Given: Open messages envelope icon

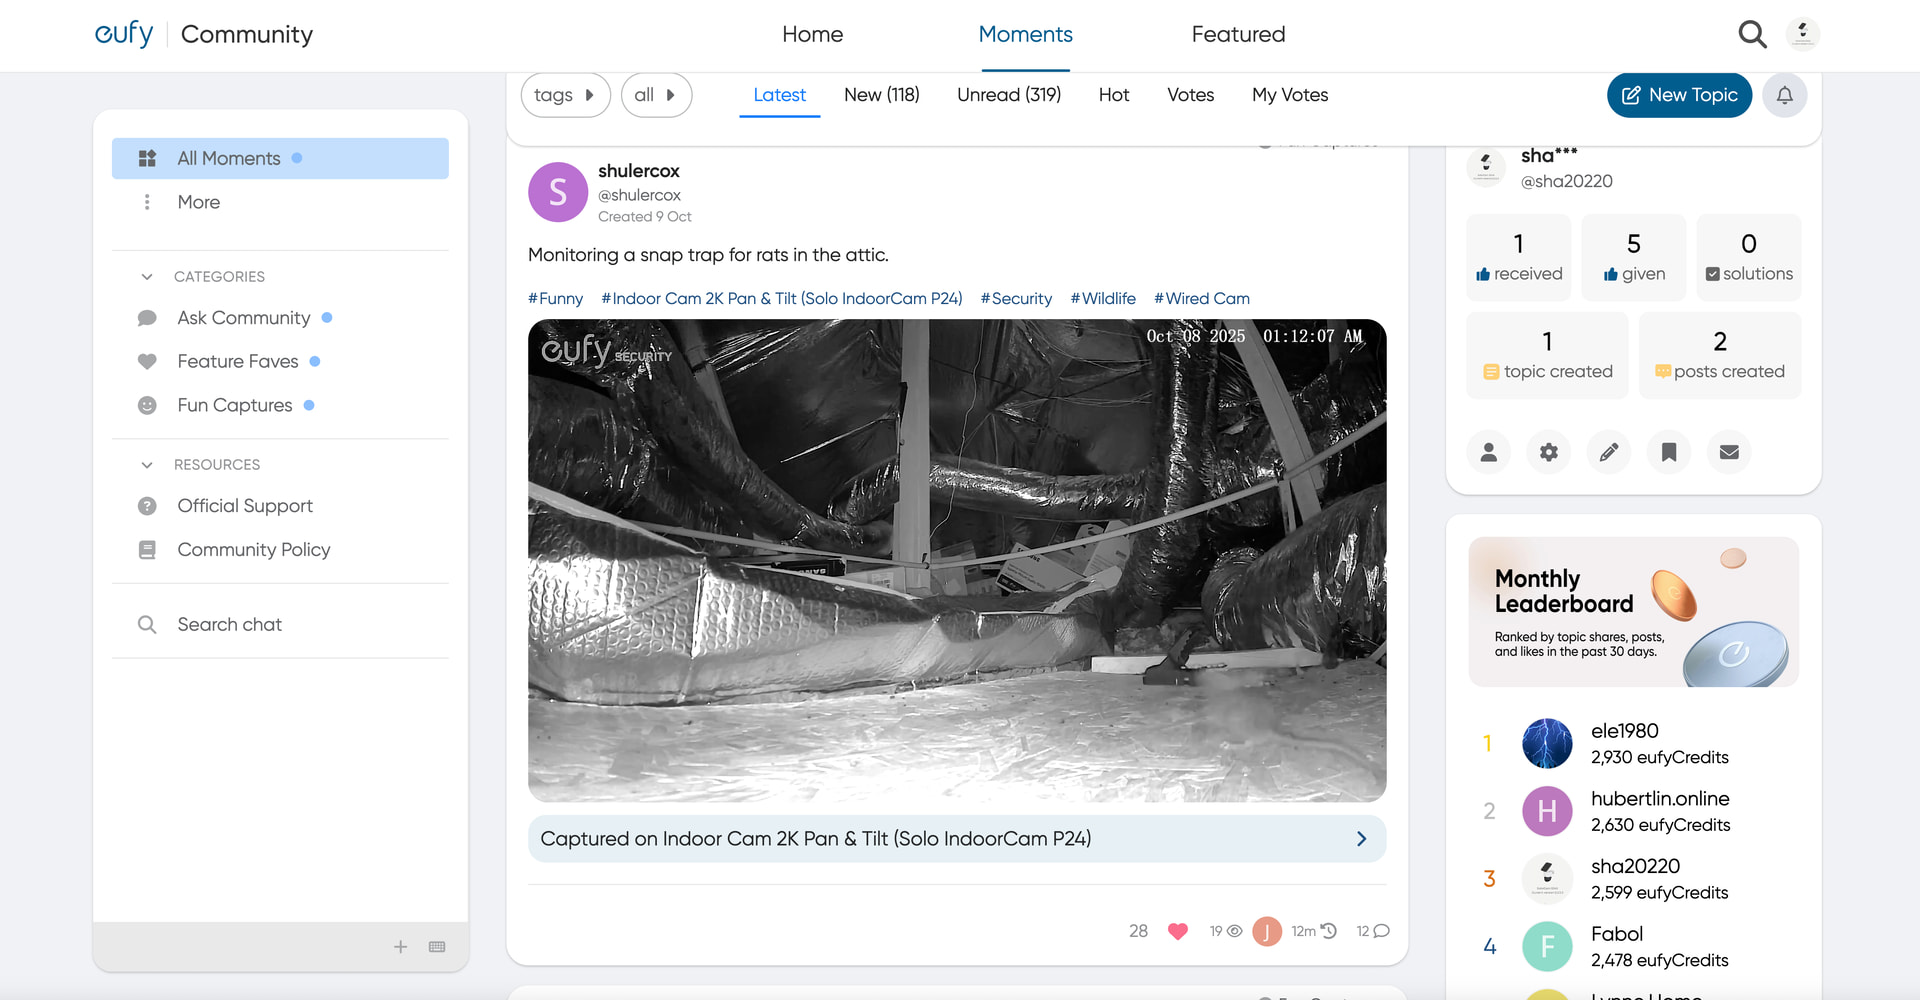Looking at the screenshot, I should tap(1729, 452).
